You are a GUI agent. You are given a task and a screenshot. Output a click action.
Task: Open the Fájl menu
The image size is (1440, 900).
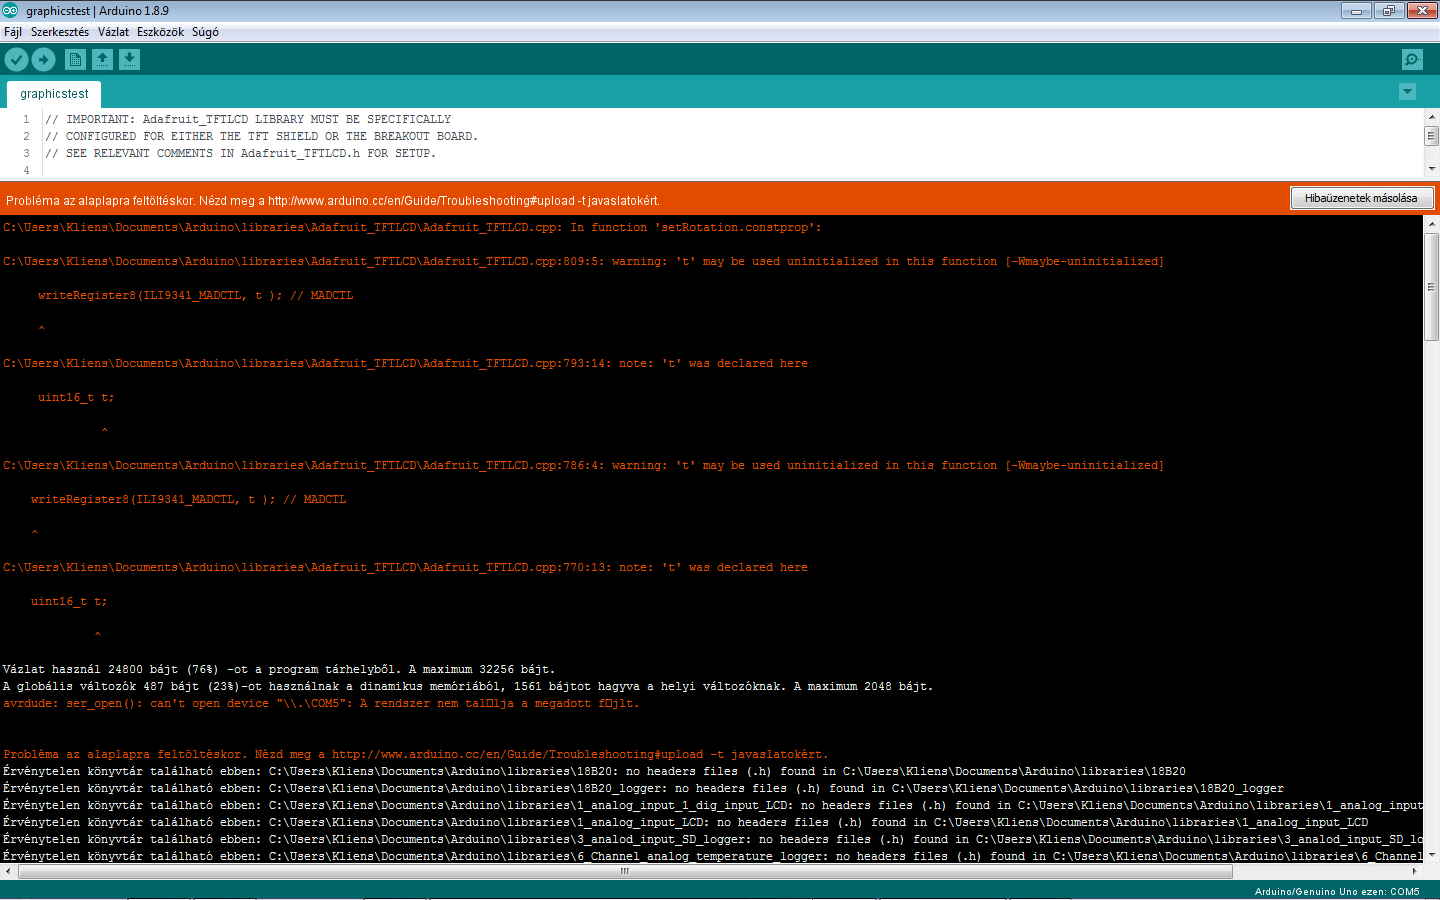13,32
